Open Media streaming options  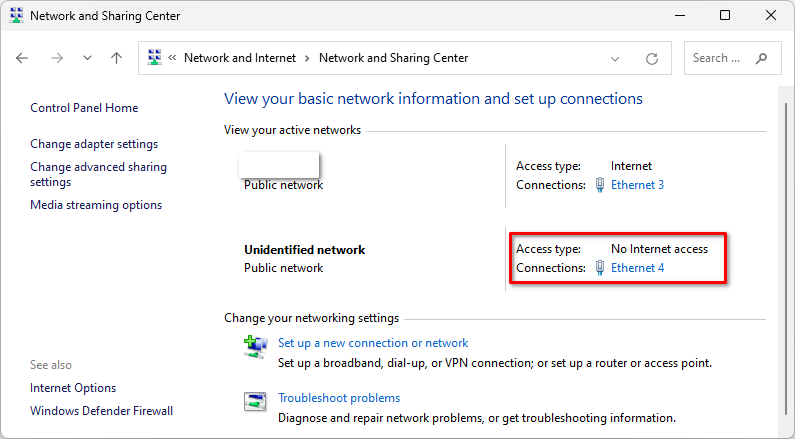click(96, 205)
